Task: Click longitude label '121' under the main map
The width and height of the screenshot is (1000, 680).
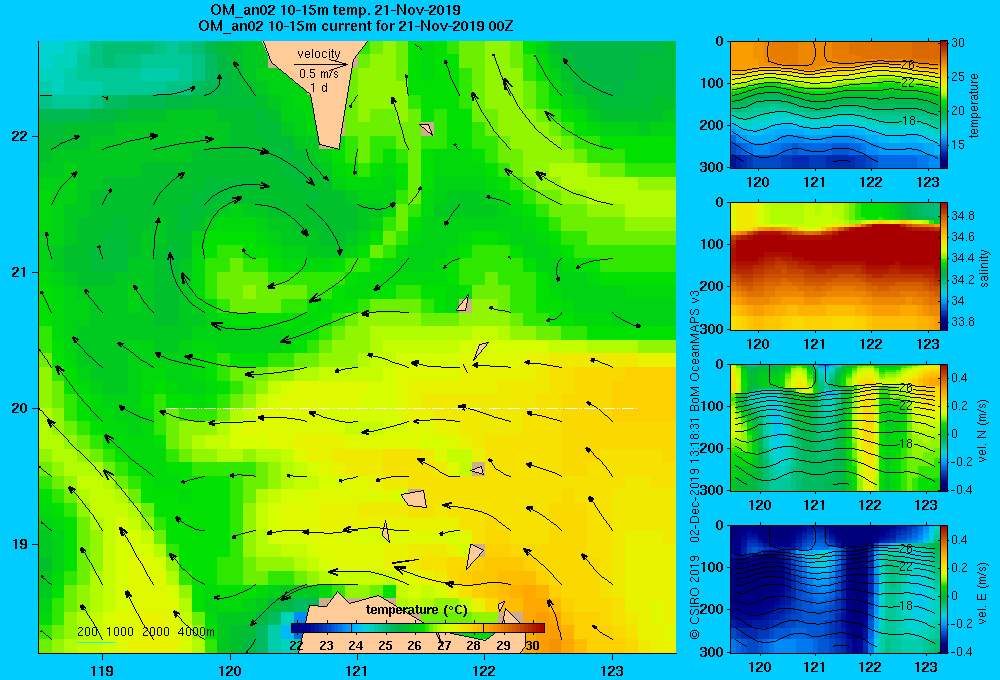Action: coord(357,670)
